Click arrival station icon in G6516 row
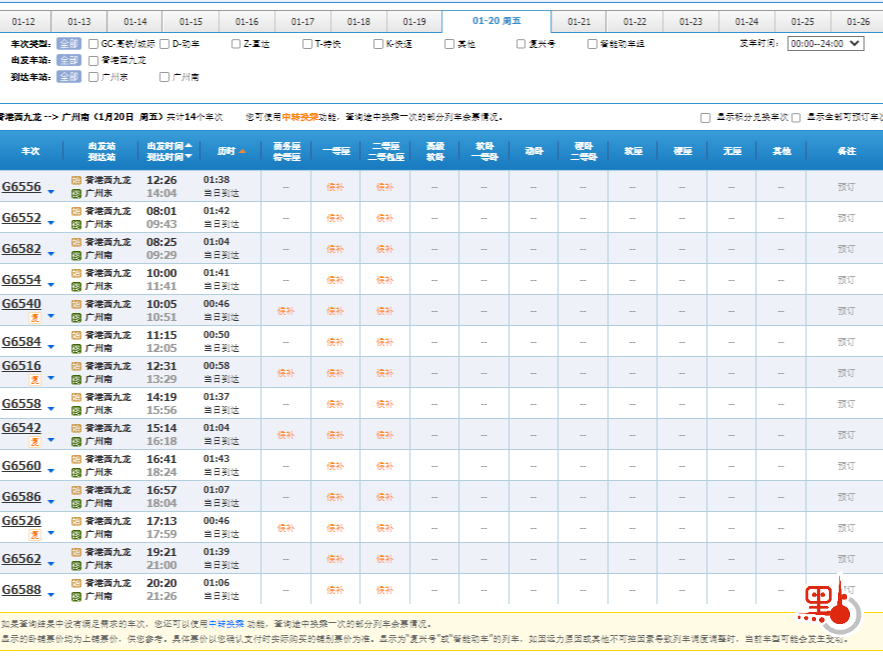This screenshot has height=656, width=883. (x=76, y=380)
